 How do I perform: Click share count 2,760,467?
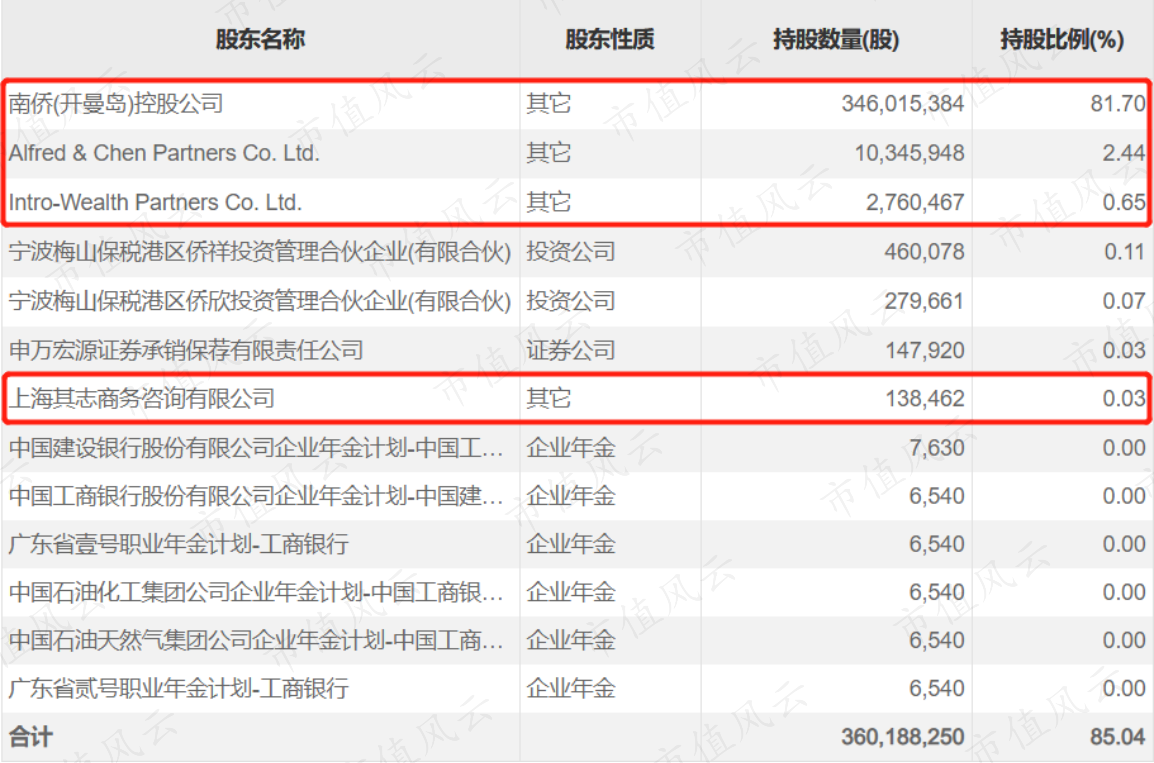point(915,202)
